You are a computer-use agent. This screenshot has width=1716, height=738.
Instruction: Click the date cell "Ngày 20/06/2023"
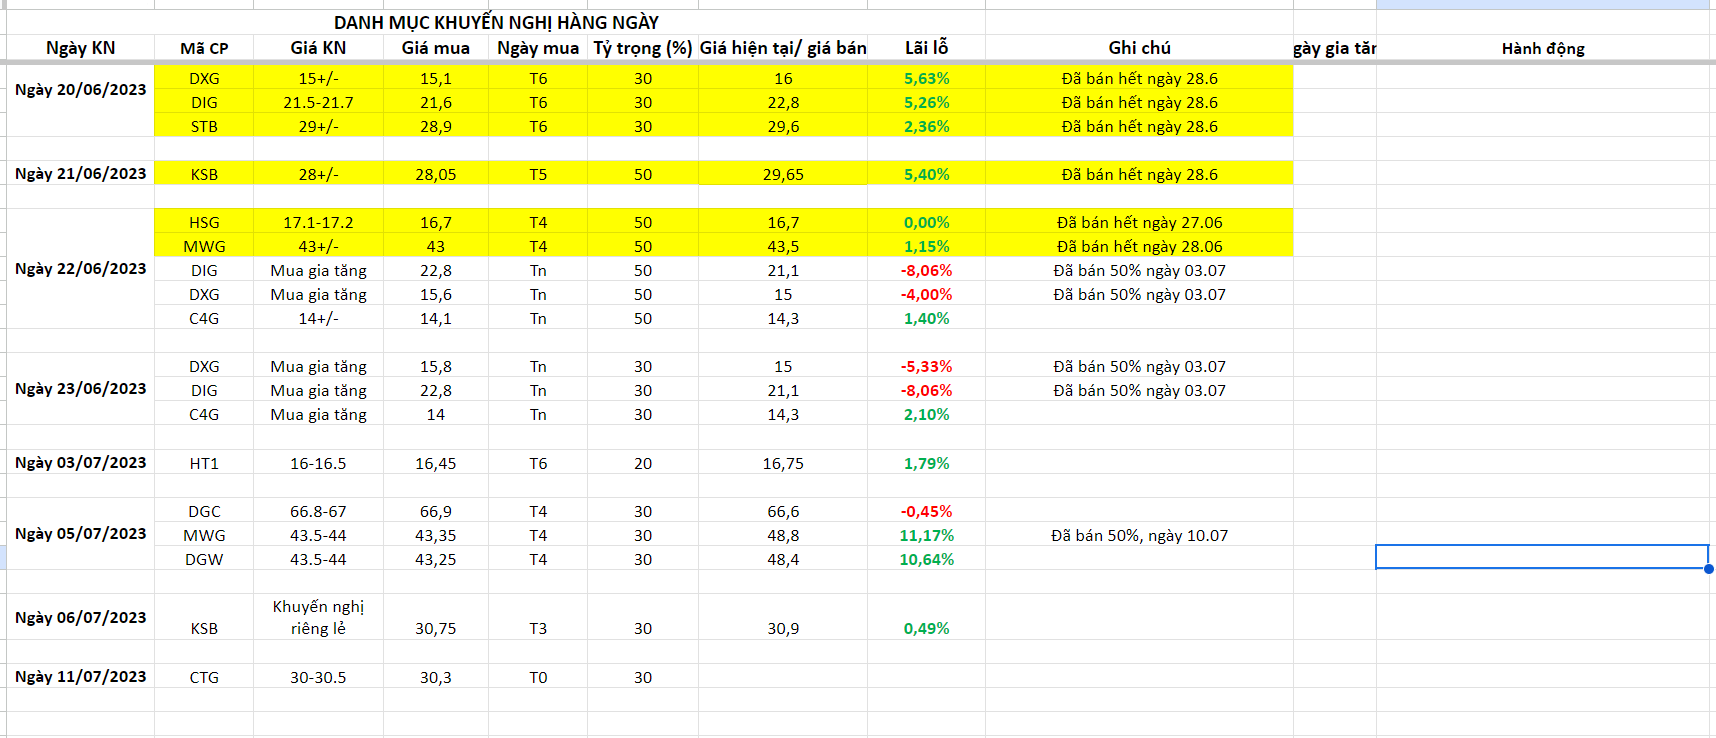(80, 90)
